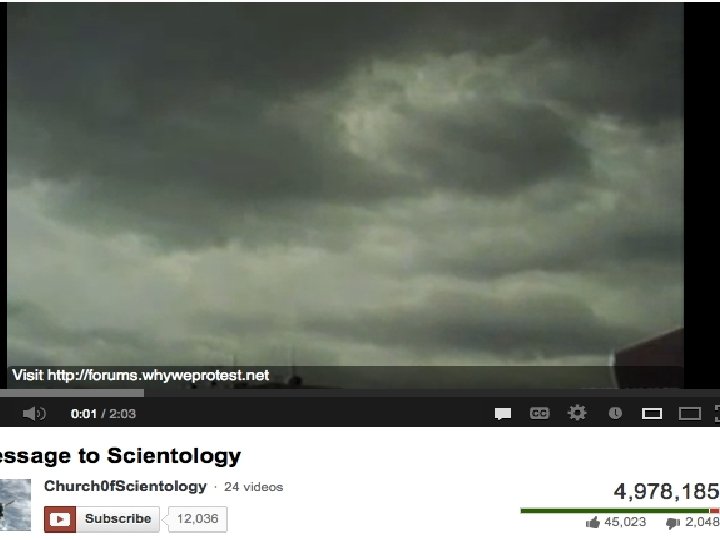
Task: Mute the video with the speaker icon
Action: click(34, 414)
